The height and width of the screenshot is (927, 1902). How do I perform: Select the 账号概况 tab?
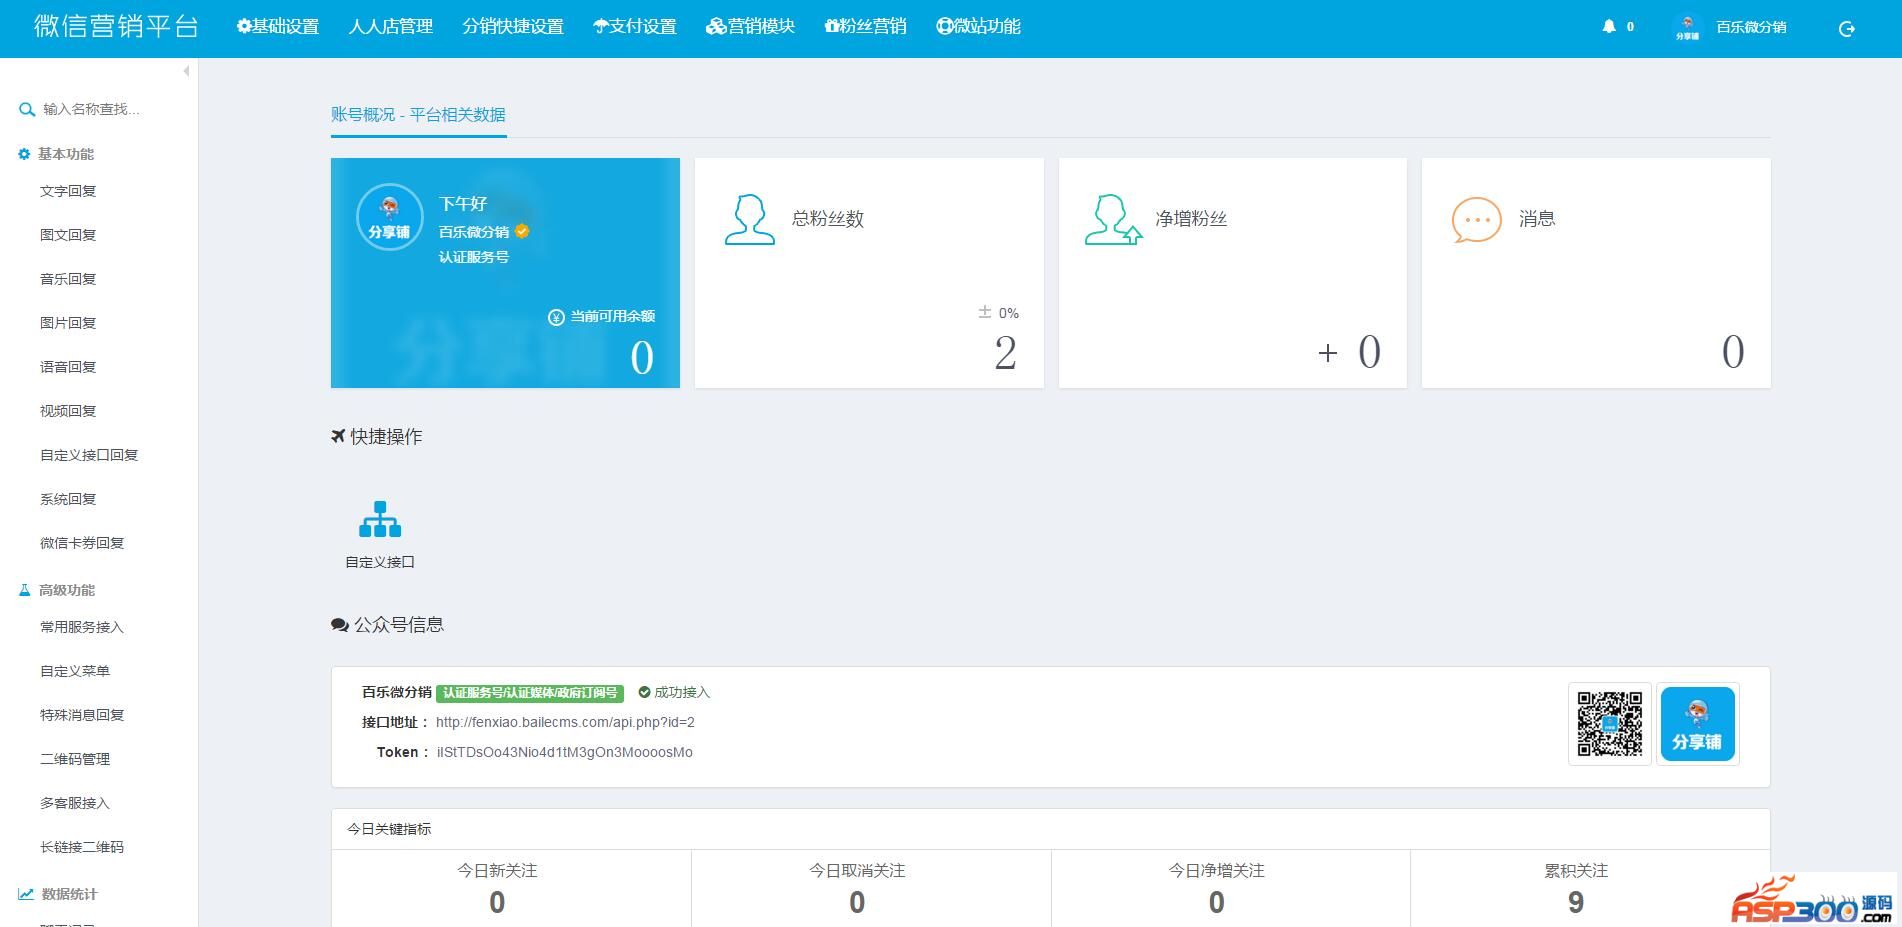[x=418, y=115]
